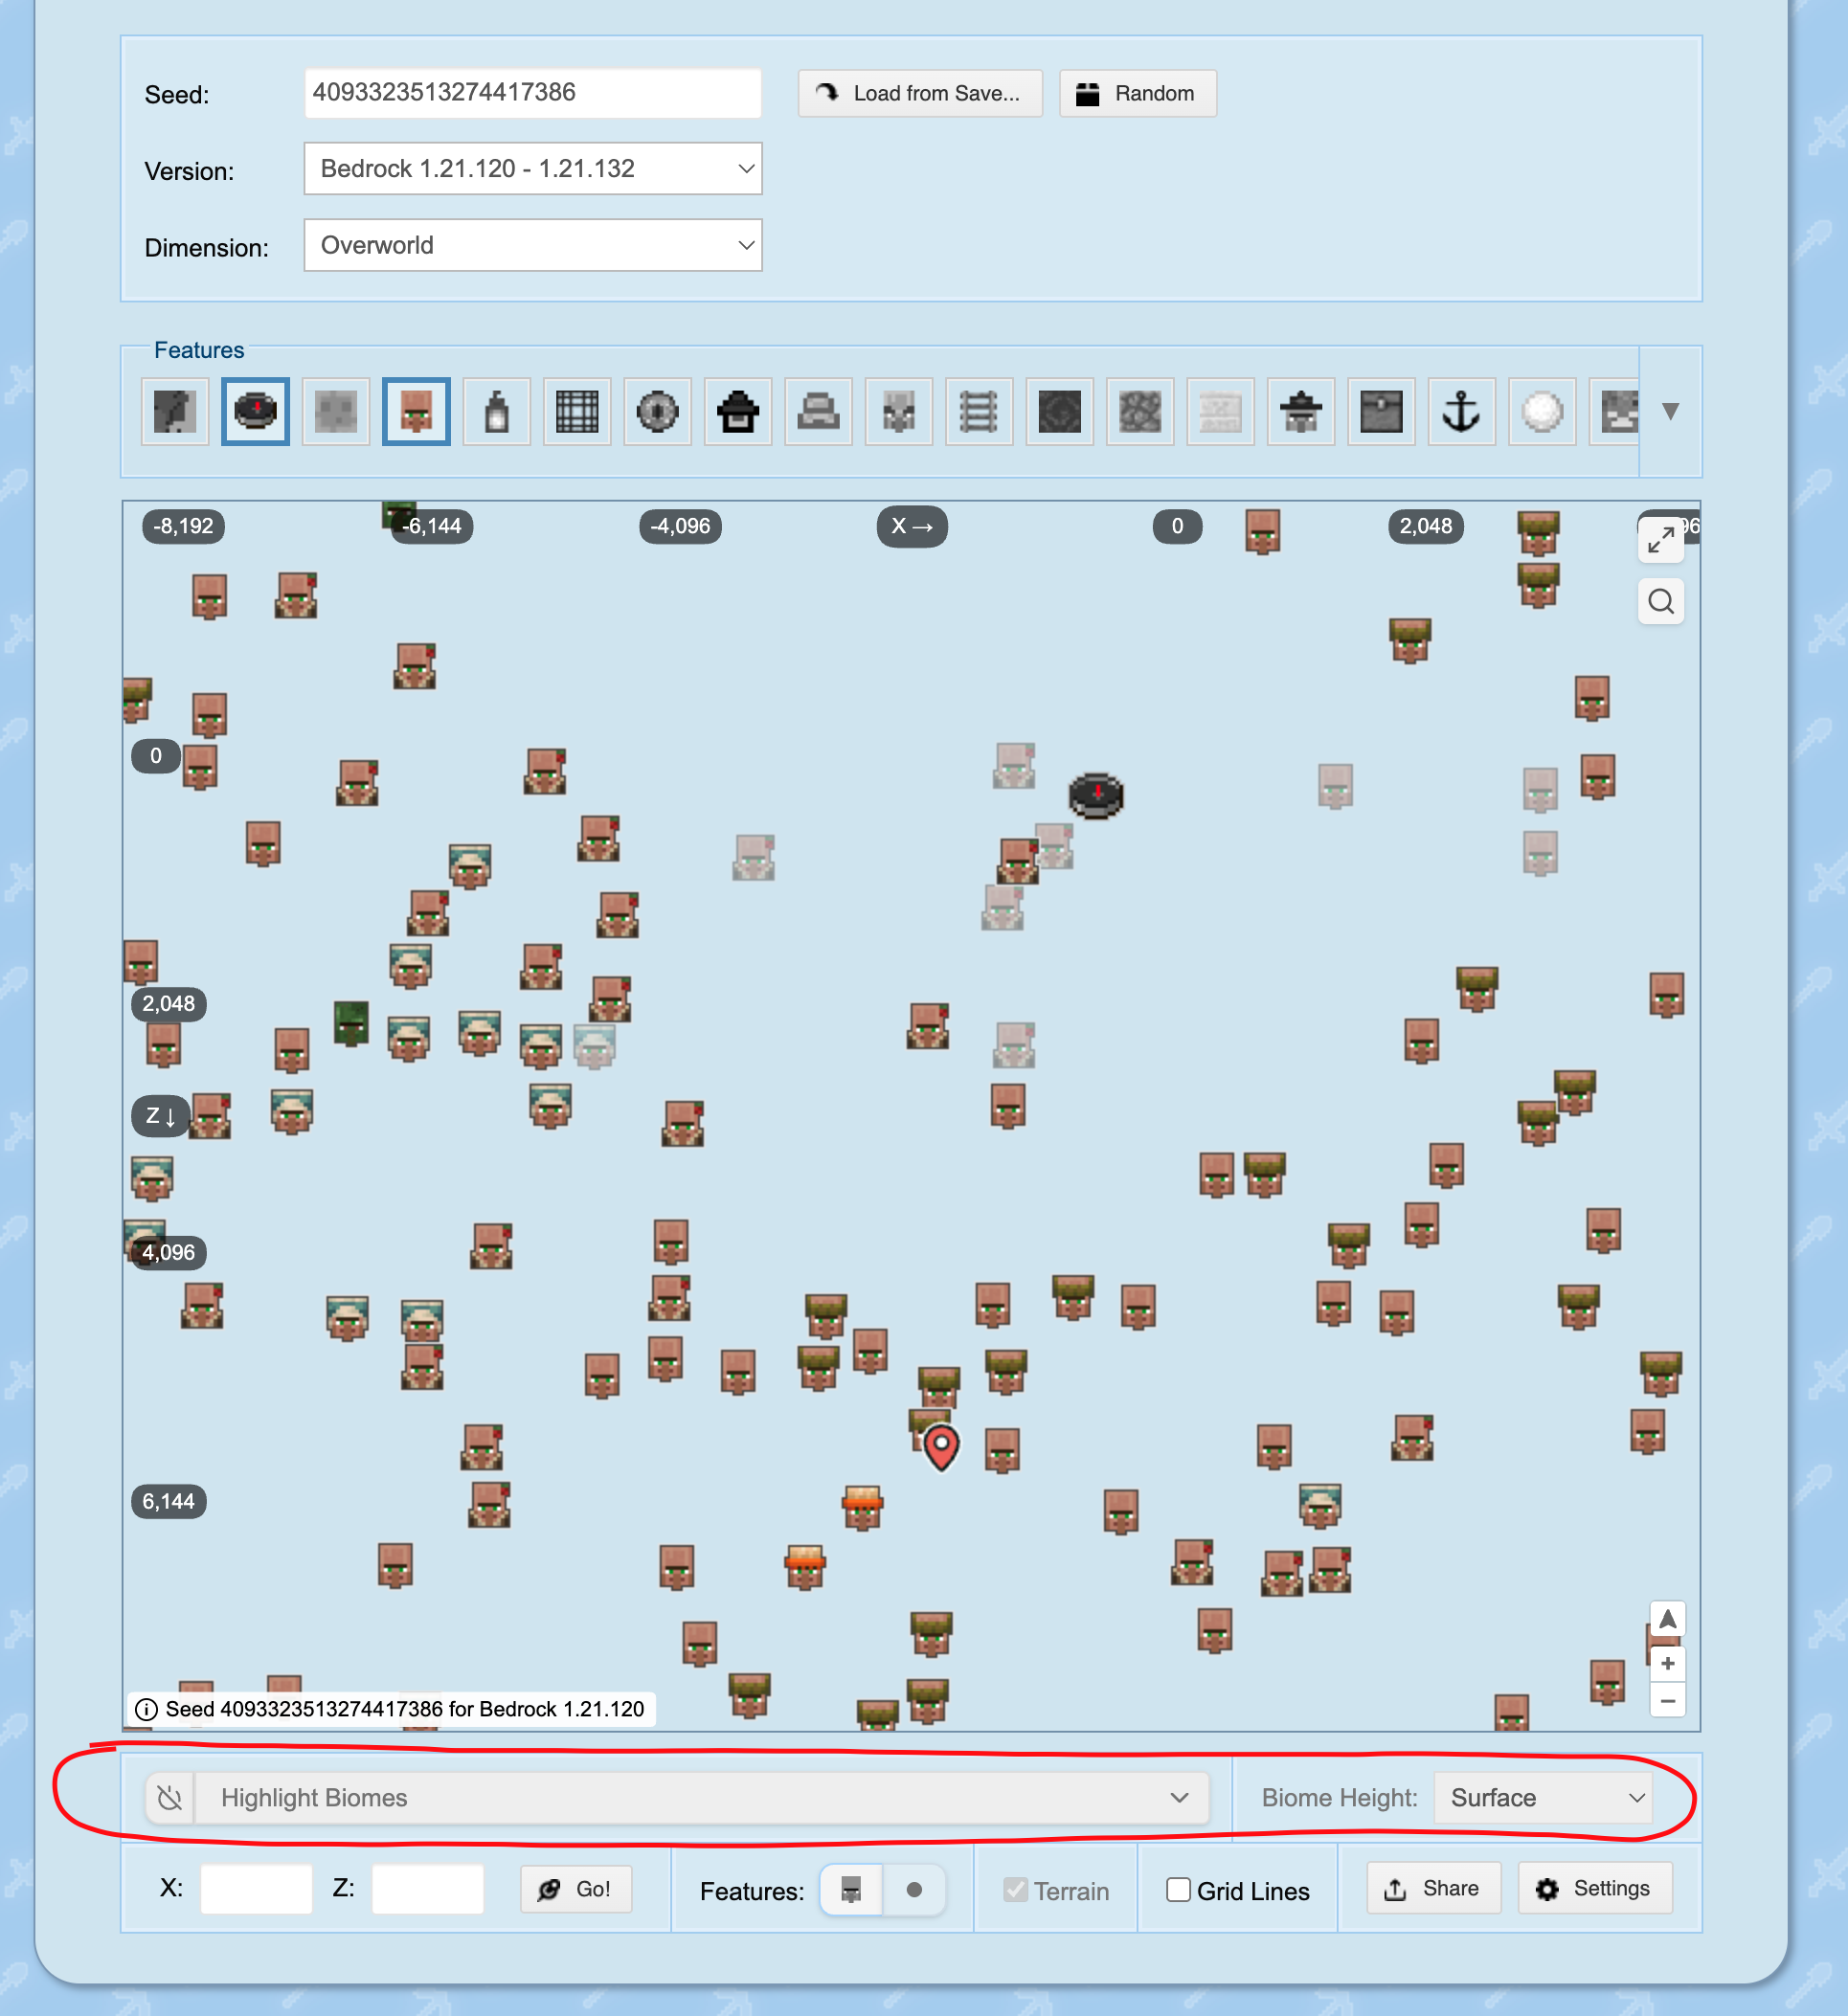The width and height of the screenshot is (1848, 2016).
Task: Zoom in with the map plus button
Action: (1667, 1664)
